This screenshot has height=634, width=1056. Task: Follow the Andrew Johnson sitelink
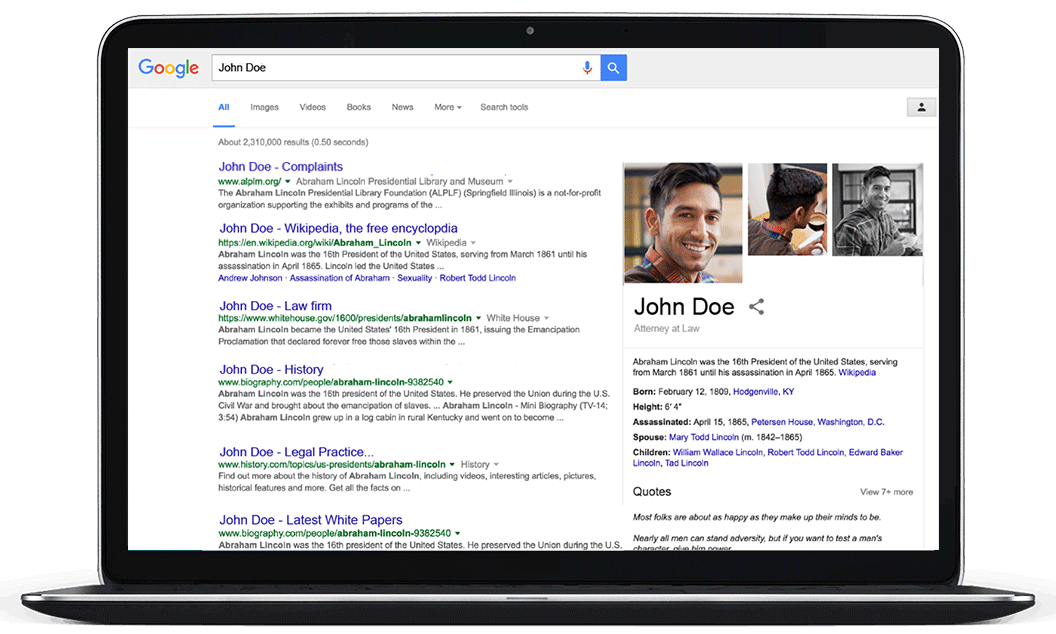pyautogui.click(x=250, y=278)
